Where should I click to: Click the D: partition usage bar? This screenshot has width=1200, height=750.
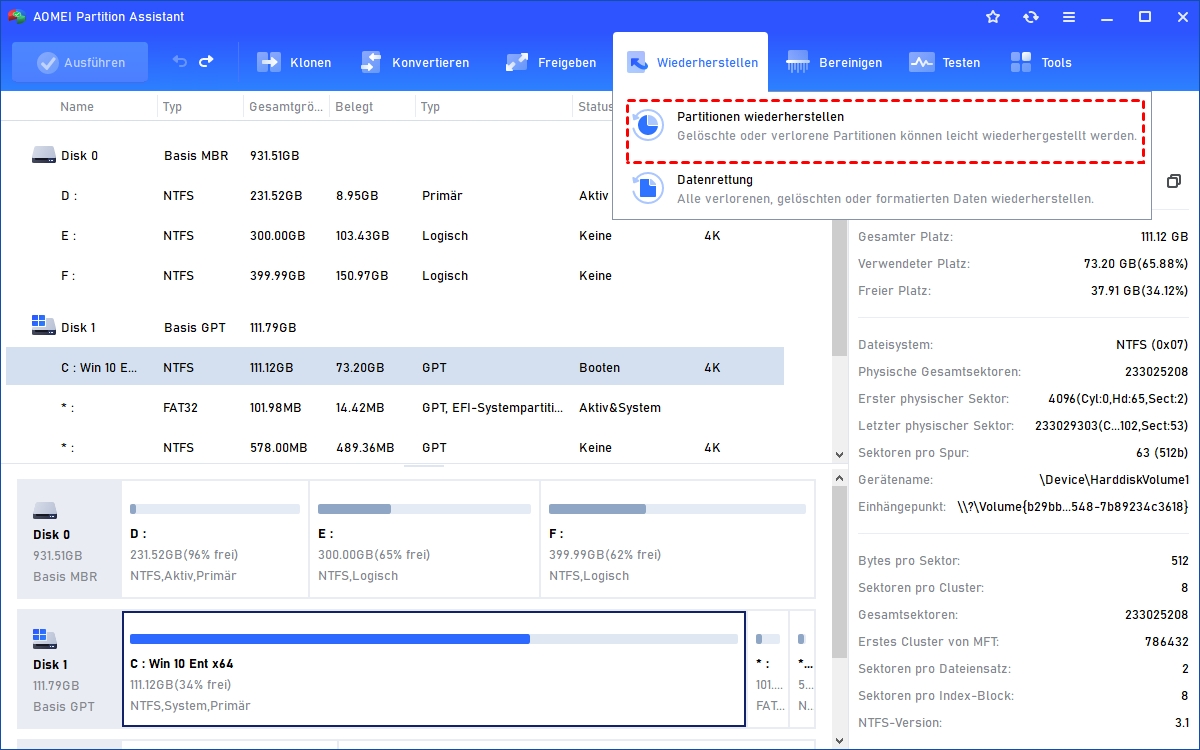pyautogui.click(x=215, y=509)
